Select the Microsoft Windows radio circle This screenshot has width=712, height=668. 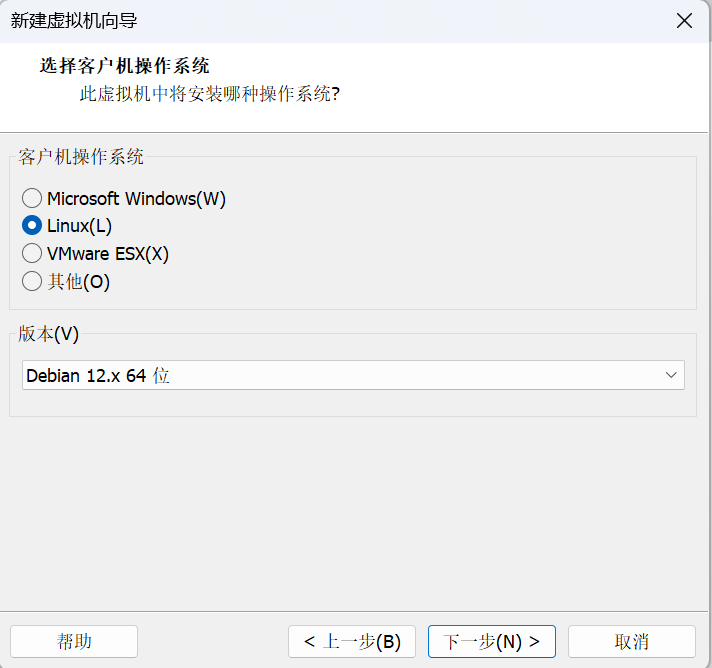(x=32, y=198)
